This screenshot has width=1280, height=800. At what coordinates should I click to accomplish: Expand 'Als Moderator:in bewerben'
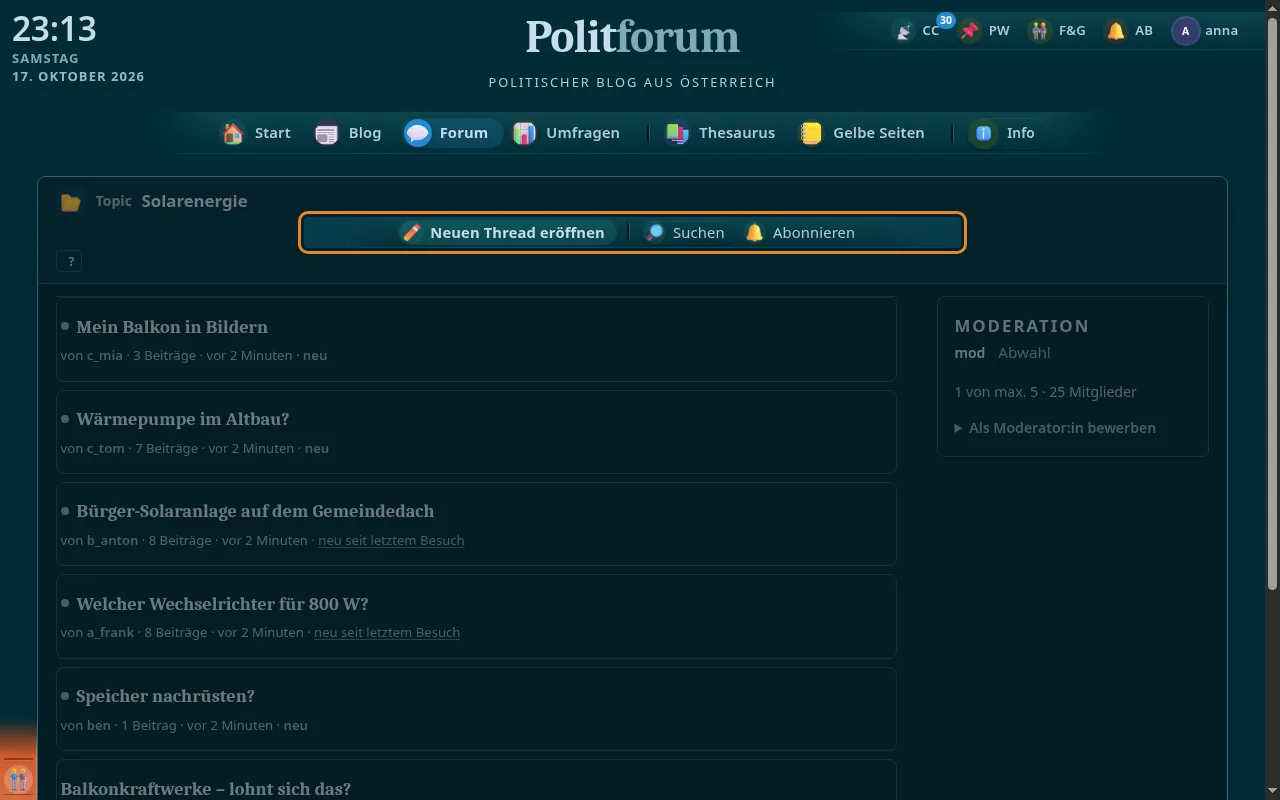1055,428
